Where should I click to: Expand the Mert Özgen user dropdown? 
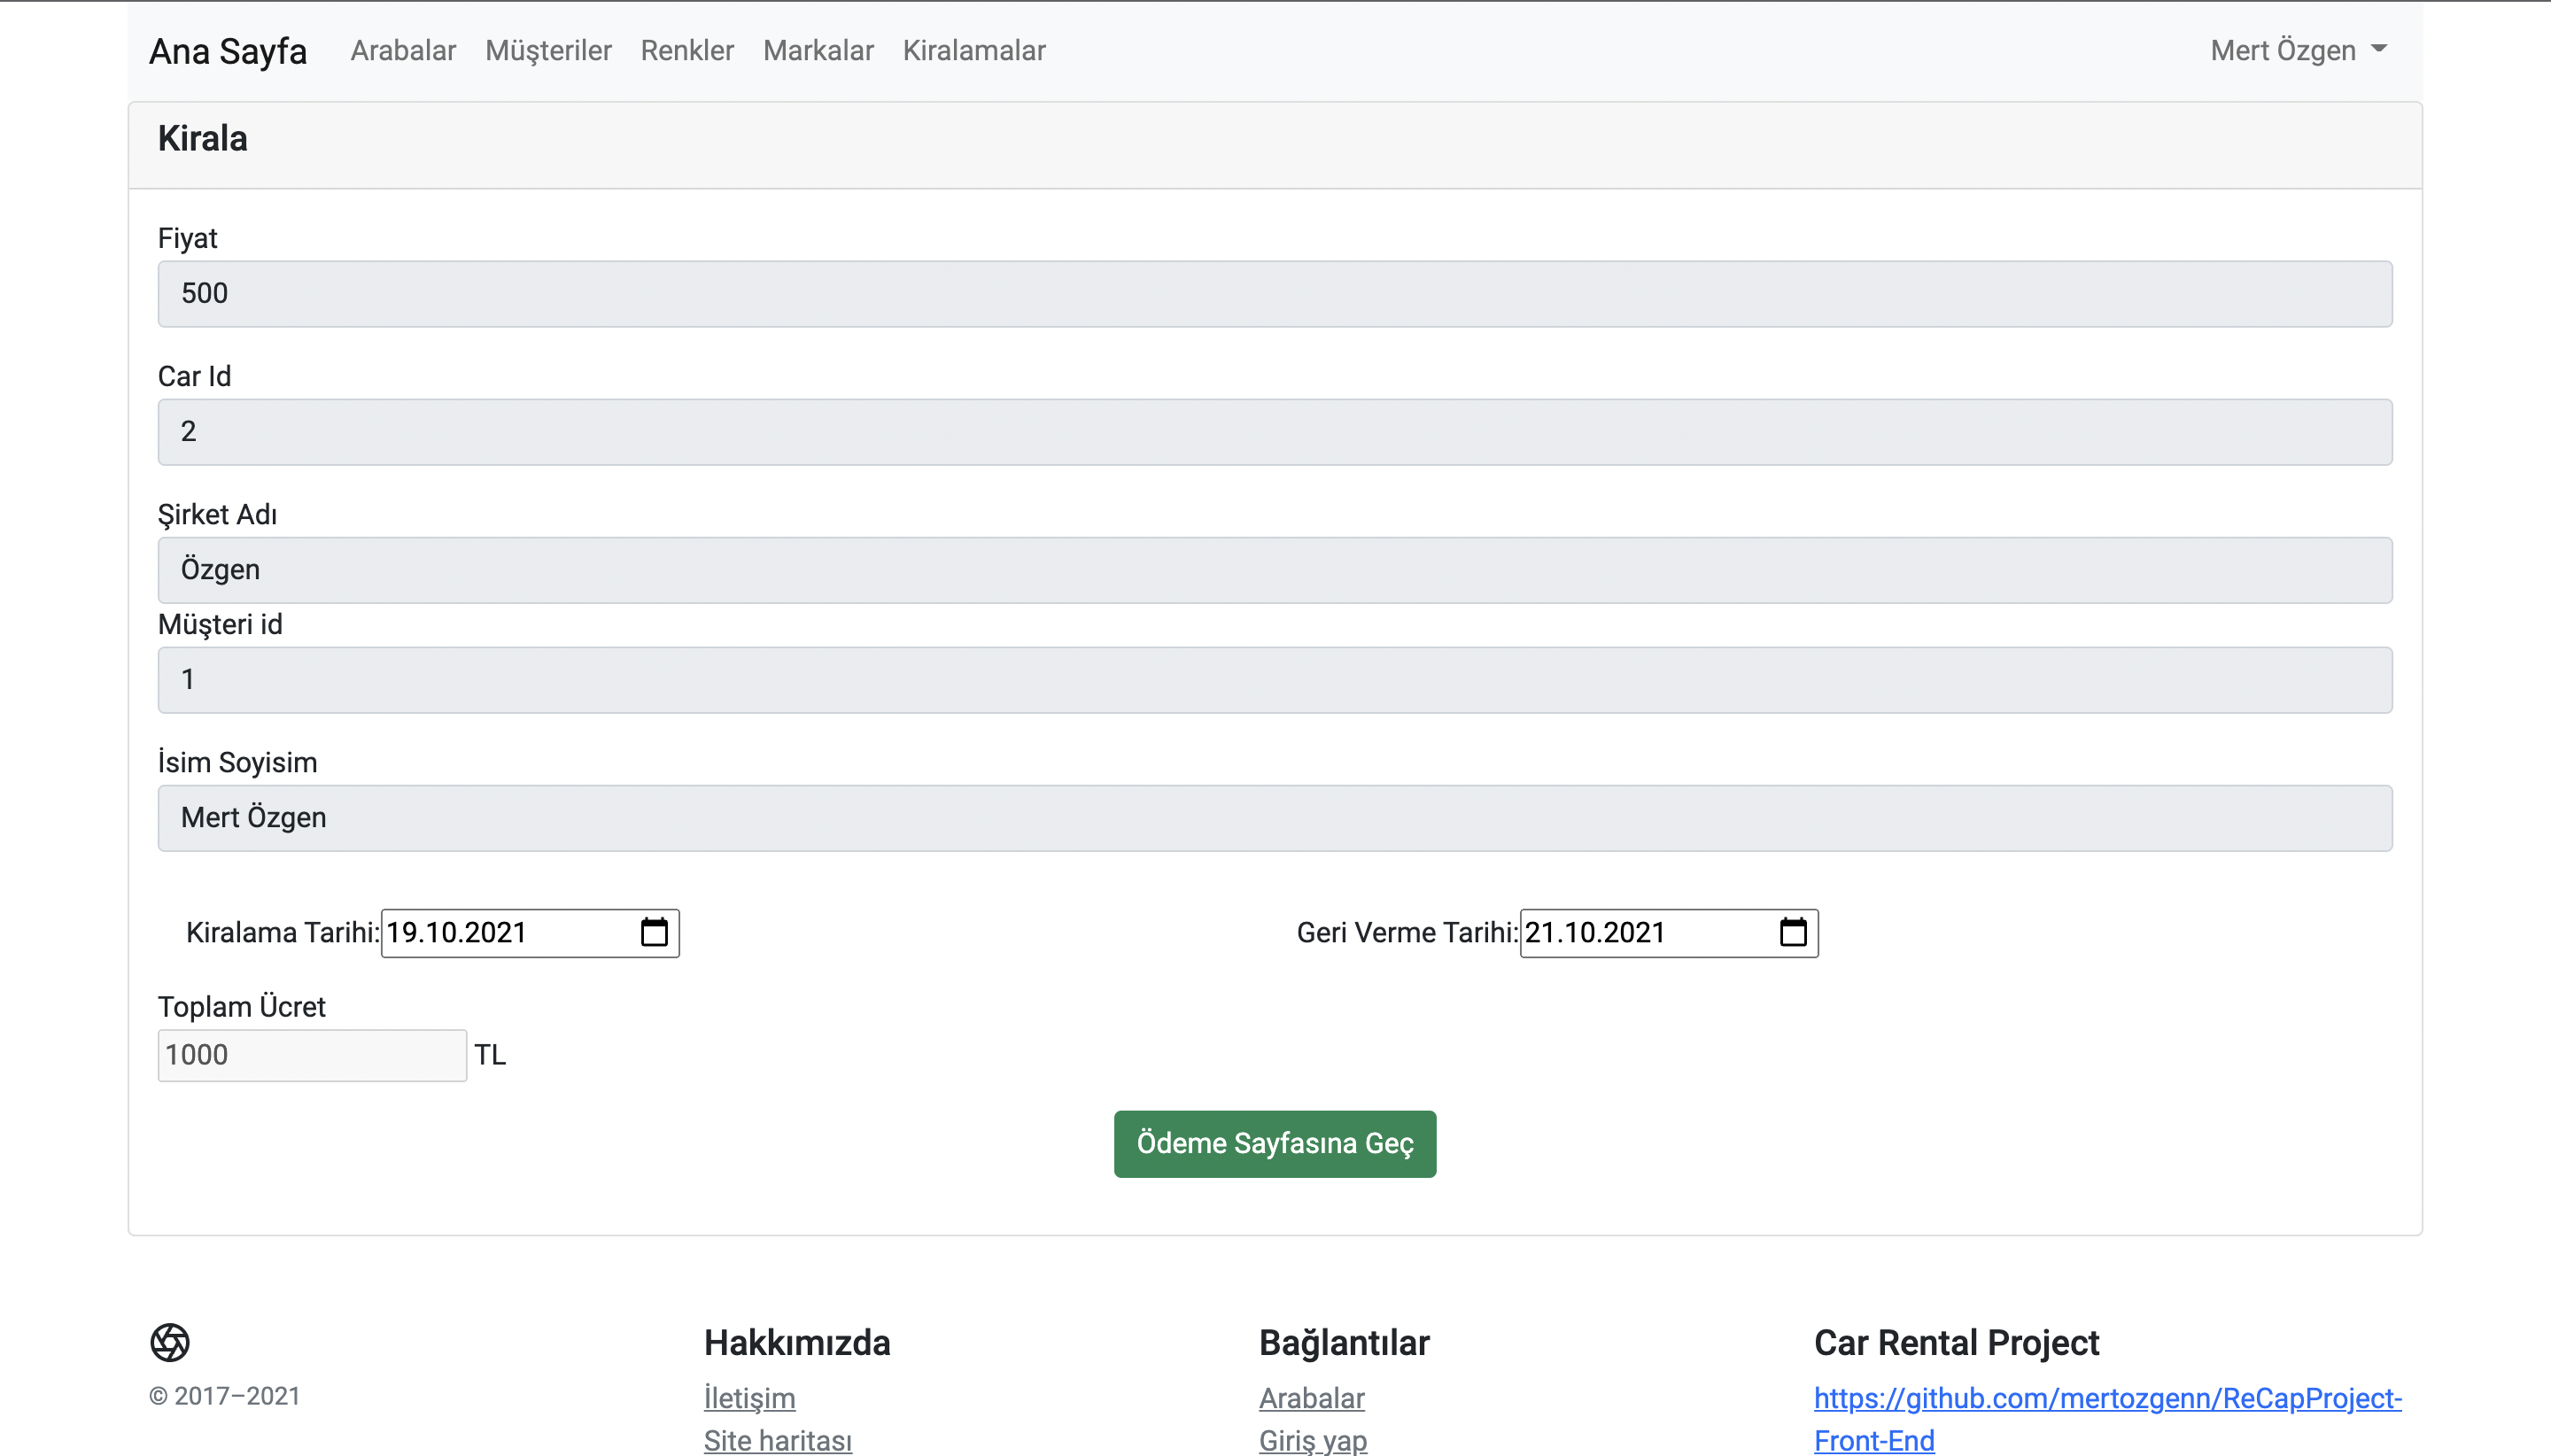click(x=2298, y=50)
